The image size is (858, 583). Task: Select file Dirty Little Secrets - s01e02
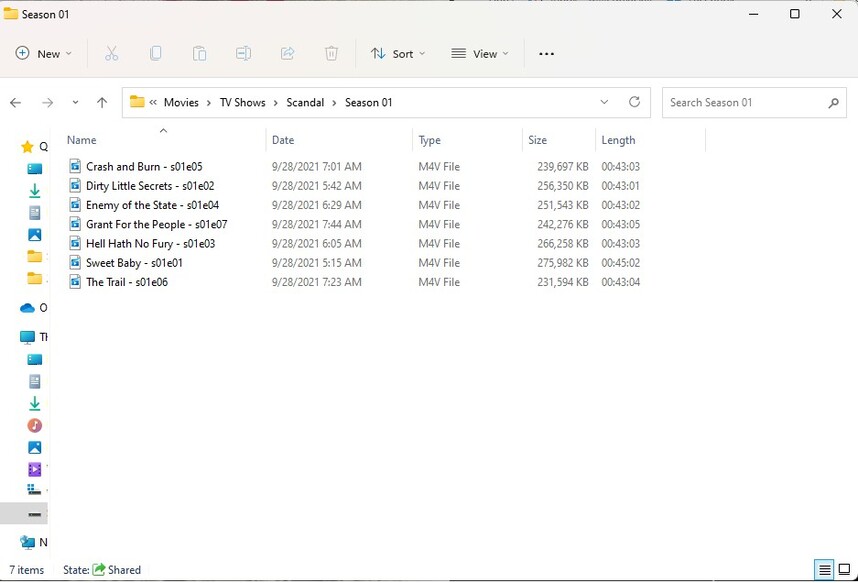pyautogui.click(x=150, y=186)
